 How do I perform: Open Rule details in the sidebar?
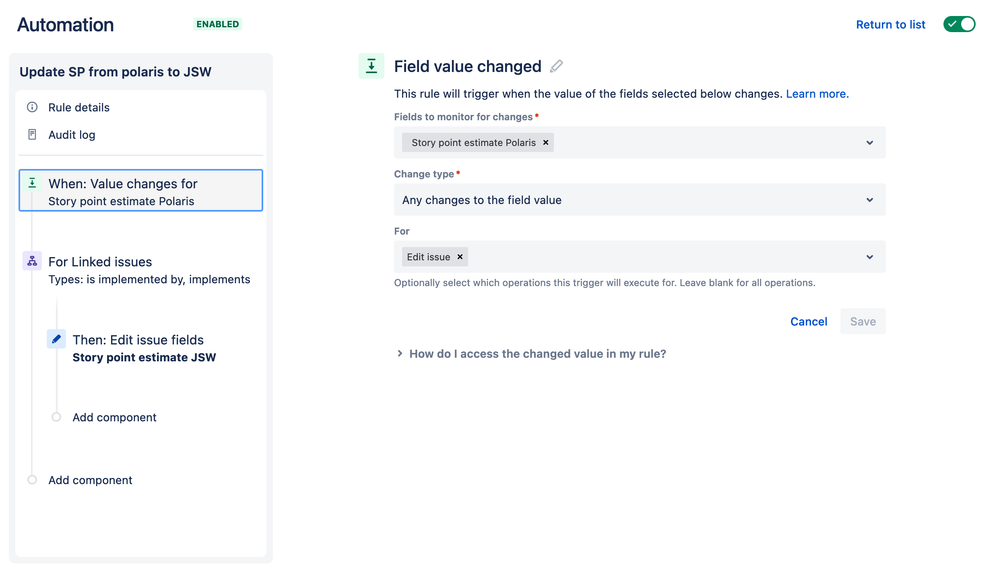point(79,107)
